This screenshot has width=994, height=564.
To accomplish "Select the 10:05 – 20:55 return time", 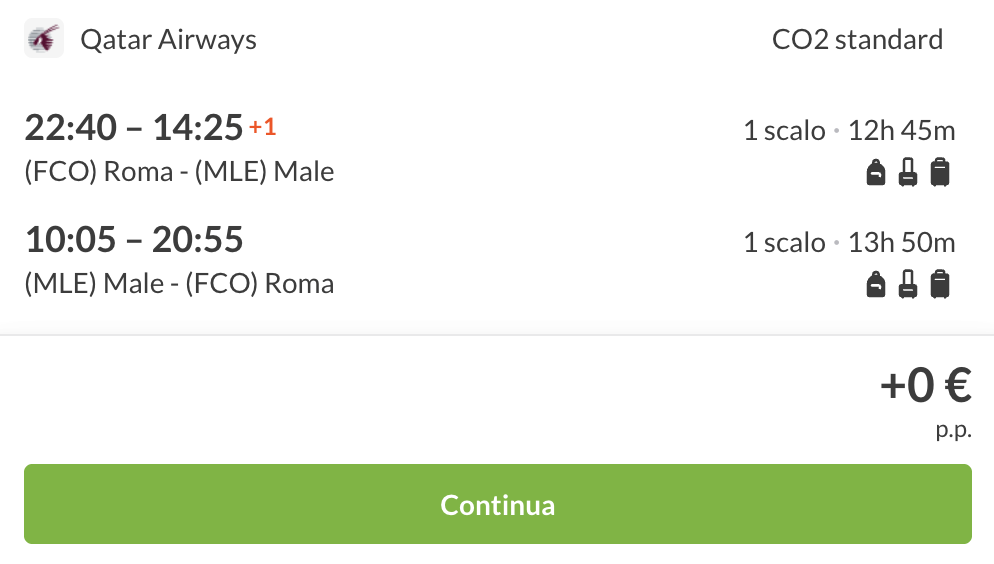I will point(134,240).
